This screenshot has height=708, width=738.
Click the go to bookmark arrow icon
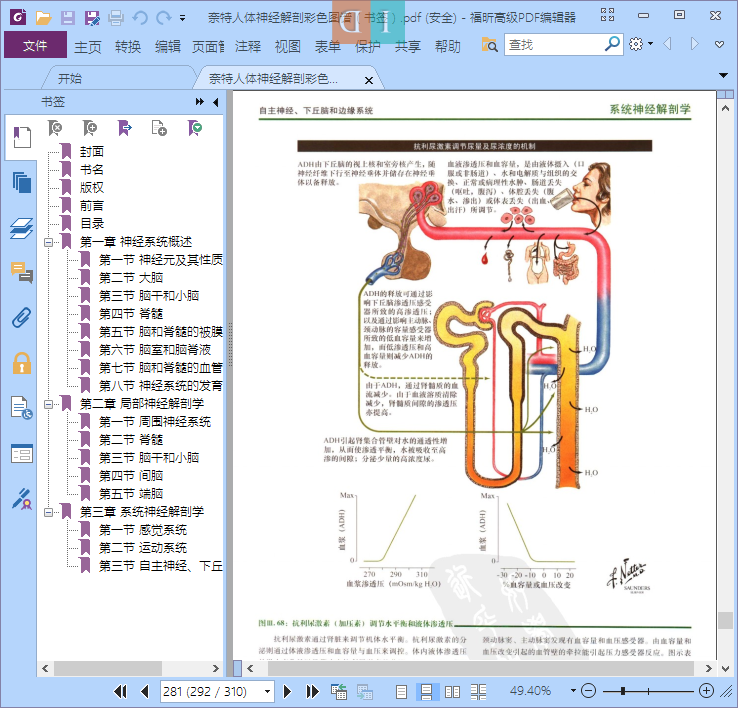pos(124,128)
